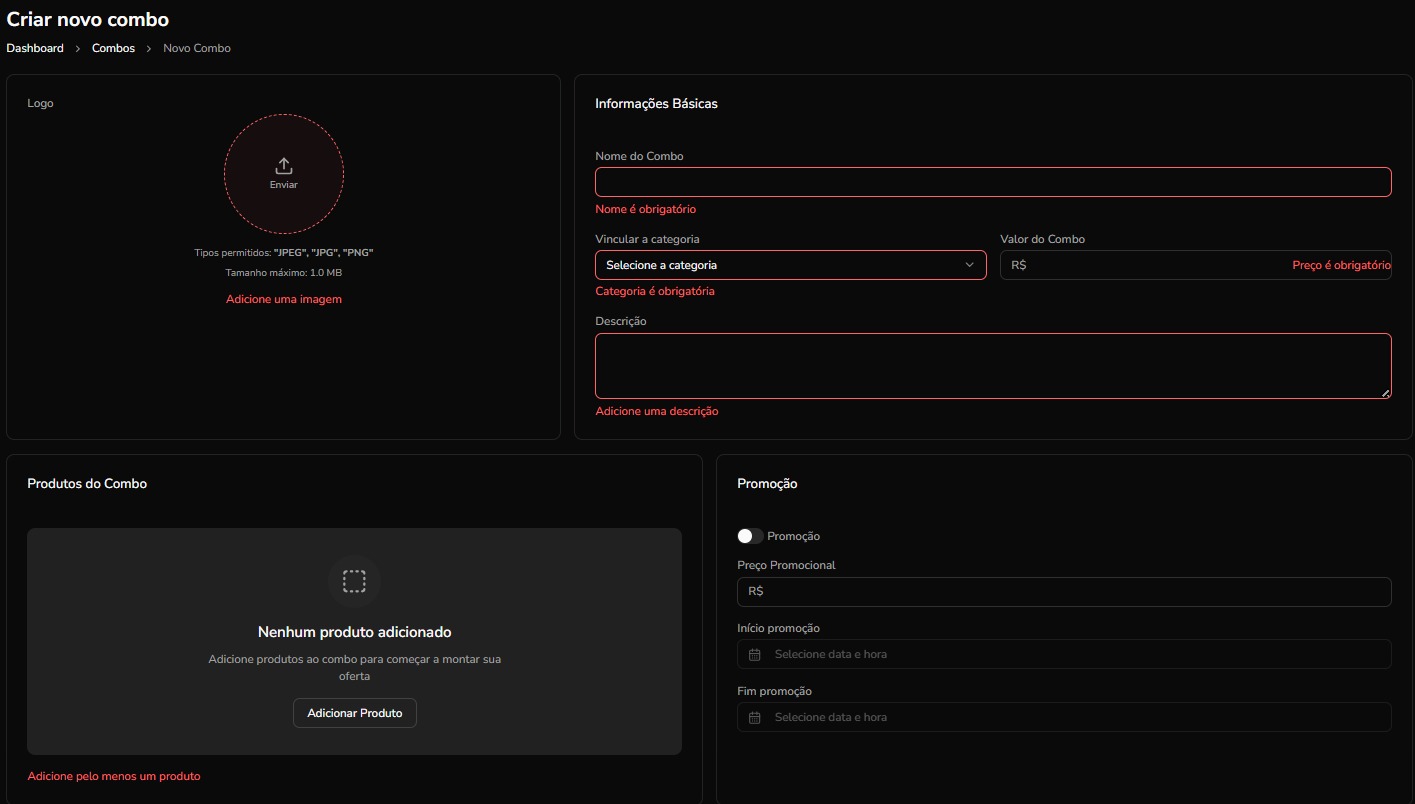Click the Descrição textarea resize handle

tap(1385, 393)
